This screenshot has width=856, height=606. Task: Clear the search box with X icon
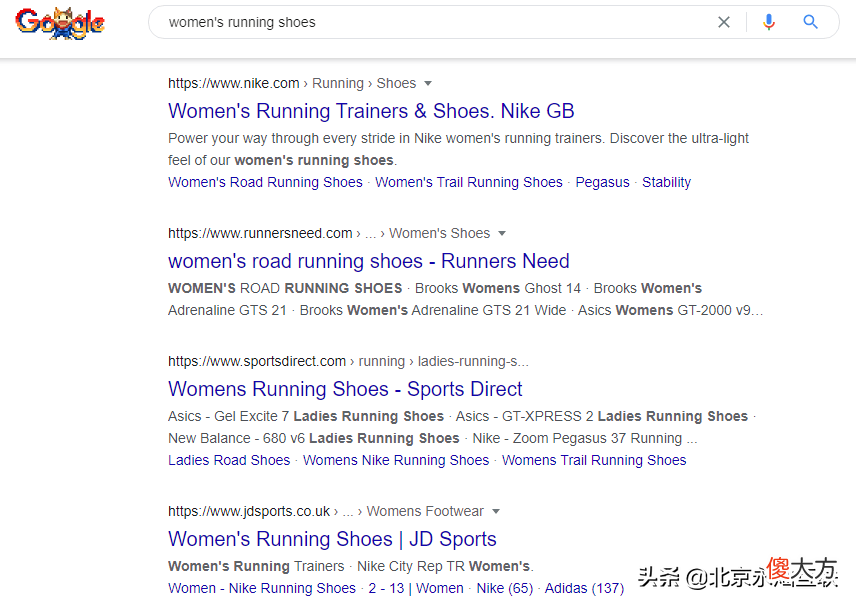point(724,22)
